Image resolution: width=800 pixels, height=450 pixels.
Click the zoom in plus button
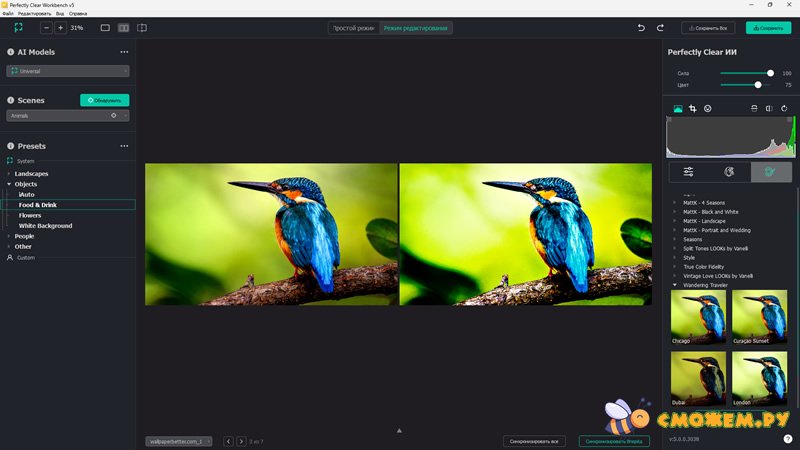point(60,28)
